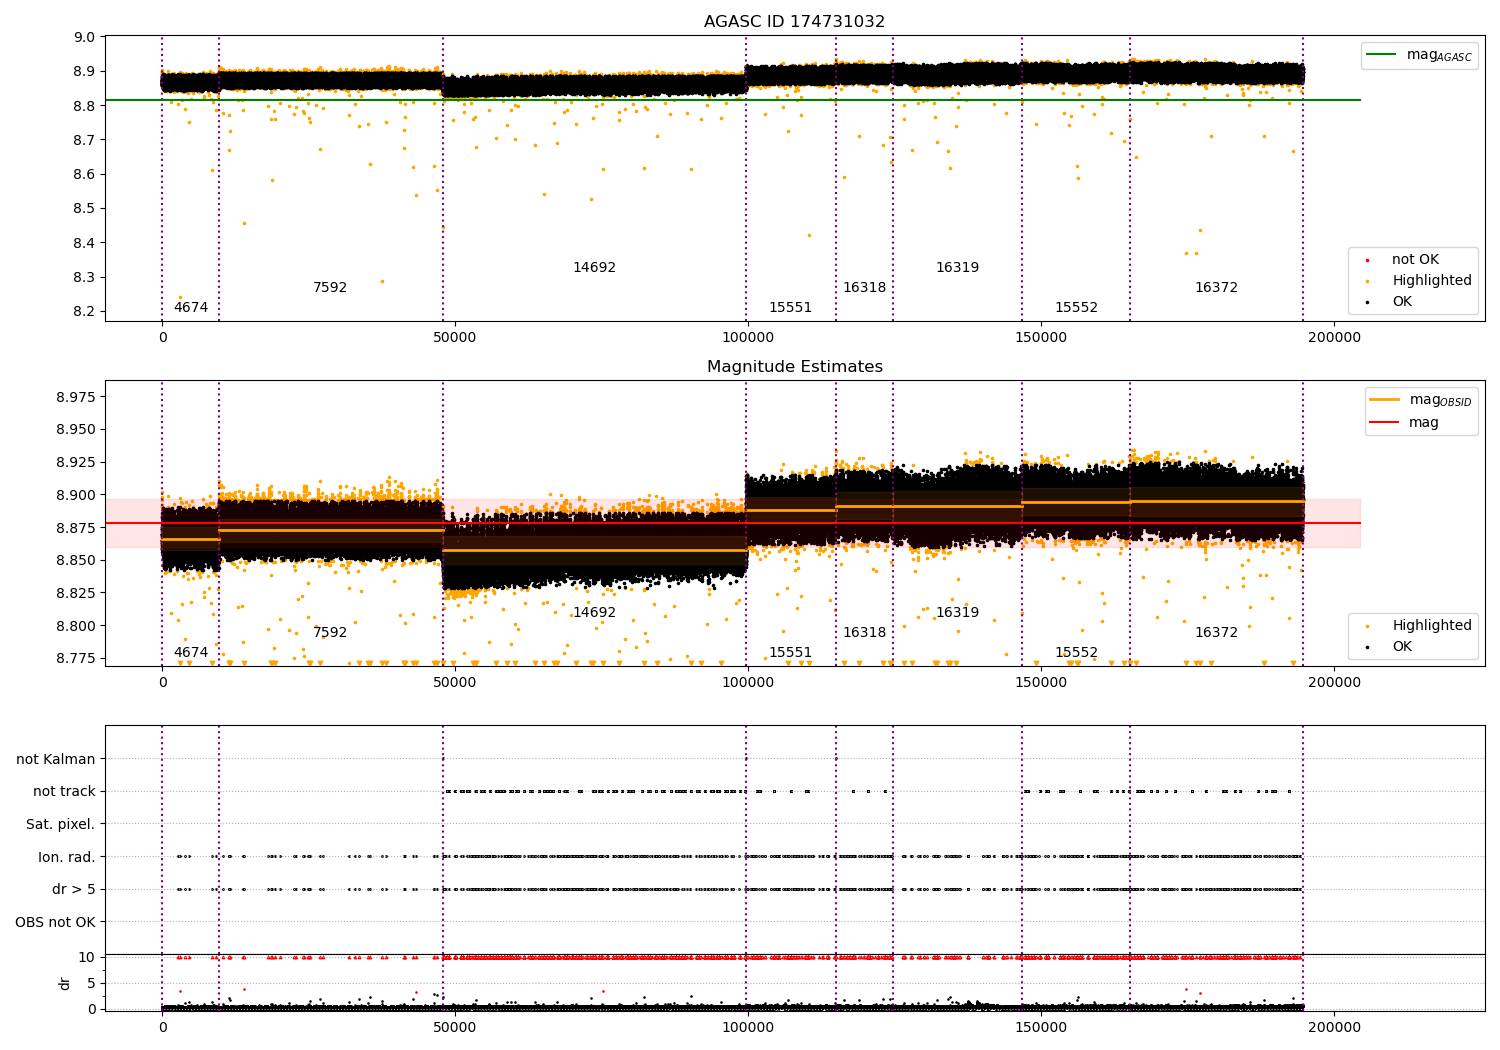Click the 50000 x-tick under the bottom panel
This screenshot has width=1500, height=1050.
[455, 1027]
